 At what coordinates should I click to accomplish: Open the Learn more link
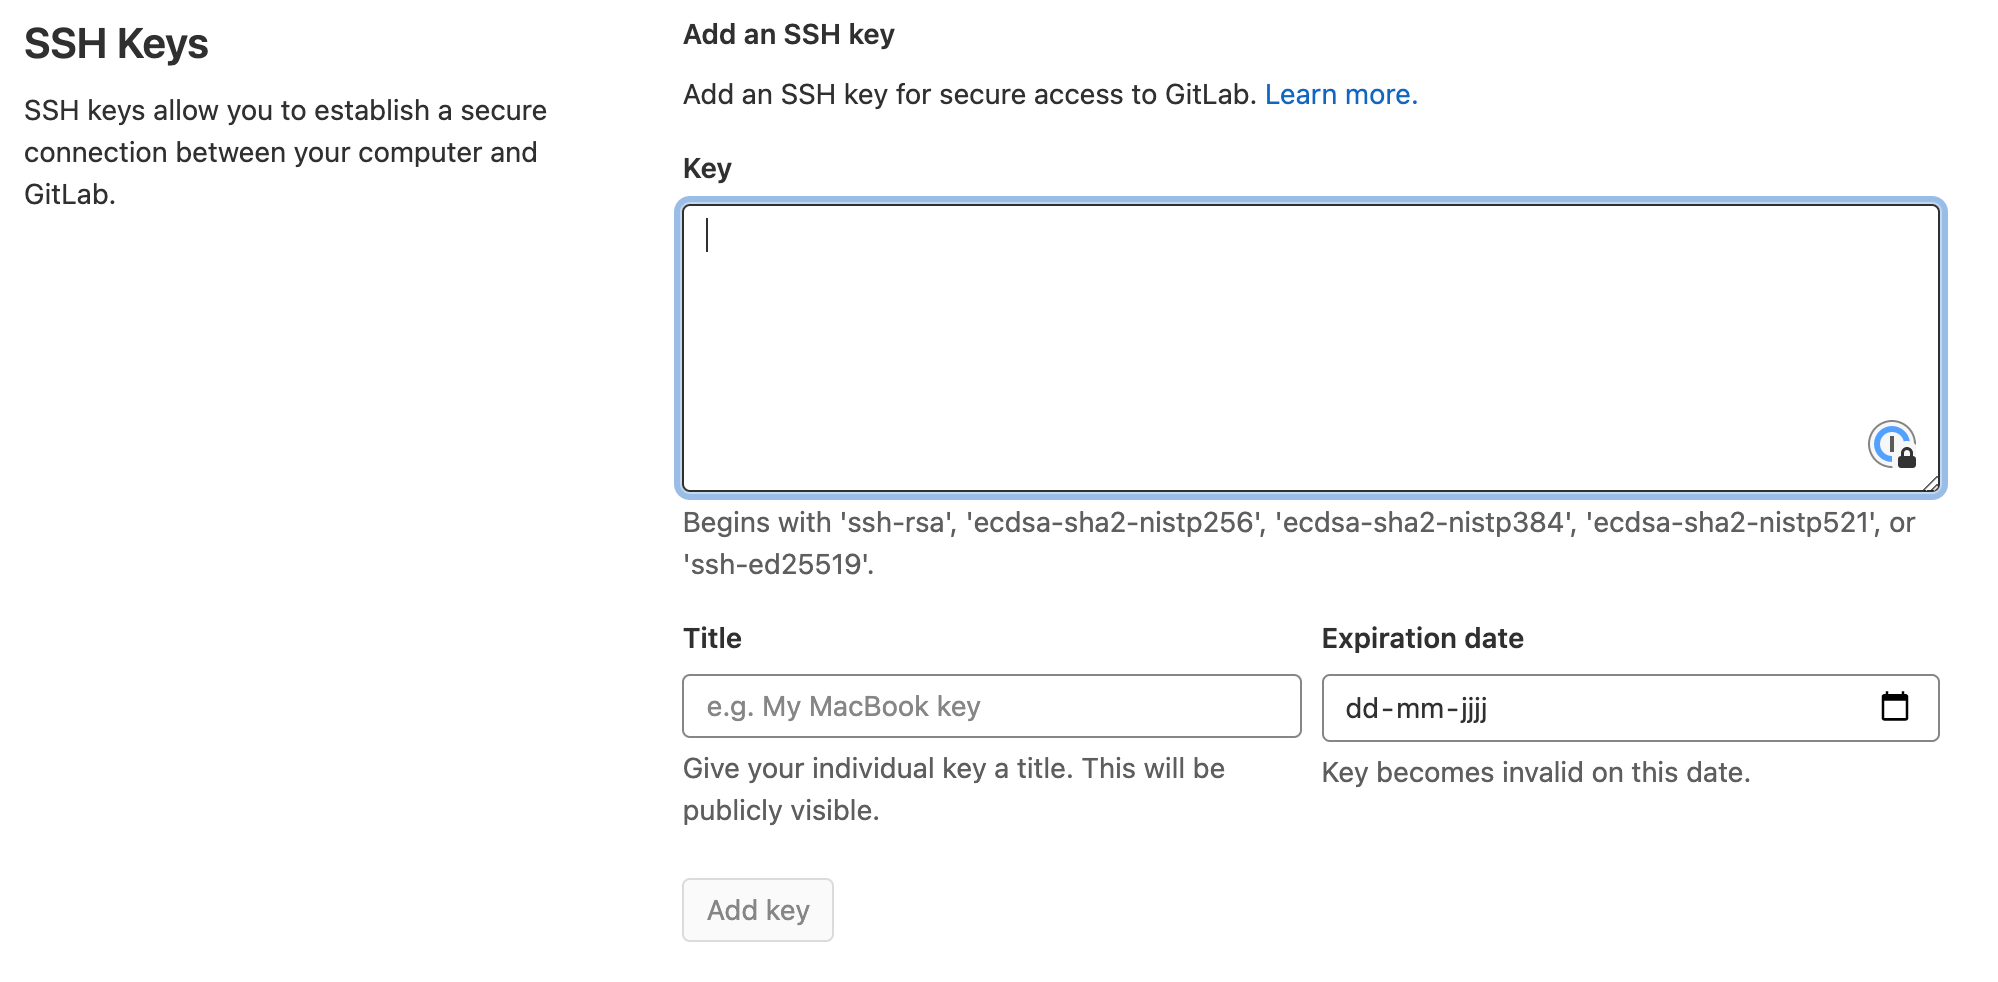(x=1342, y=94)
